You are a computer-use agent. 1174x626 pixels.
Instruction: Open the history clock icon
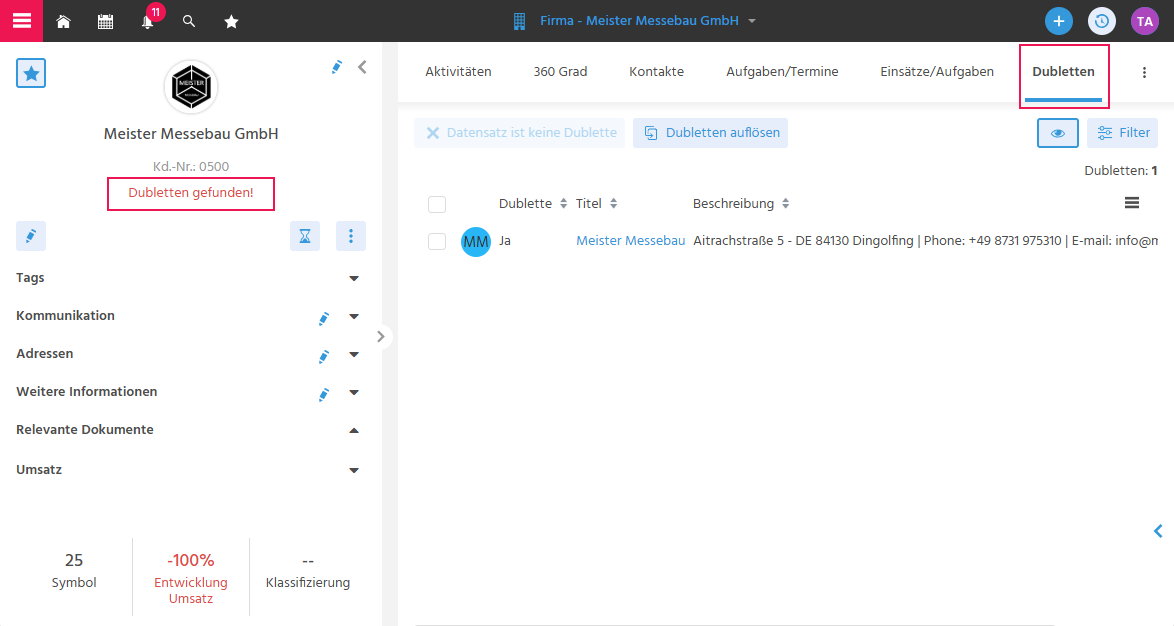click(1101, 21)
